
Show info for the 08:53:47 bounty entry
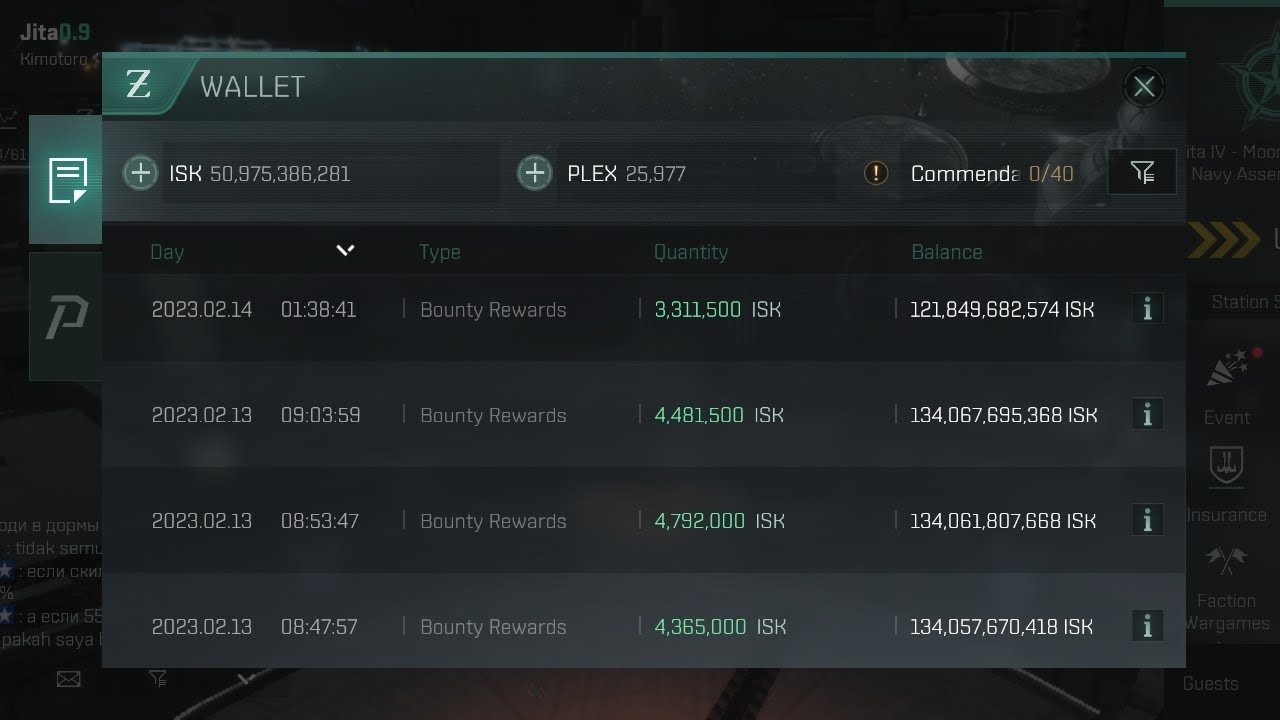point(1147,520)
